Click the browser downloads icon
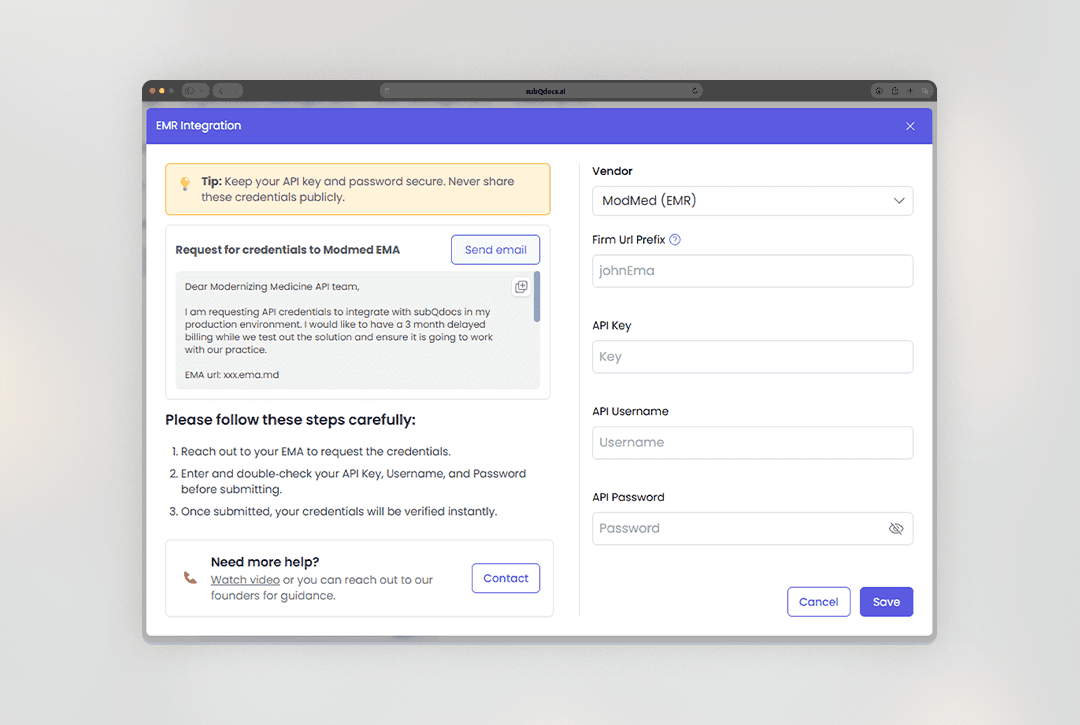 [878, 91]
